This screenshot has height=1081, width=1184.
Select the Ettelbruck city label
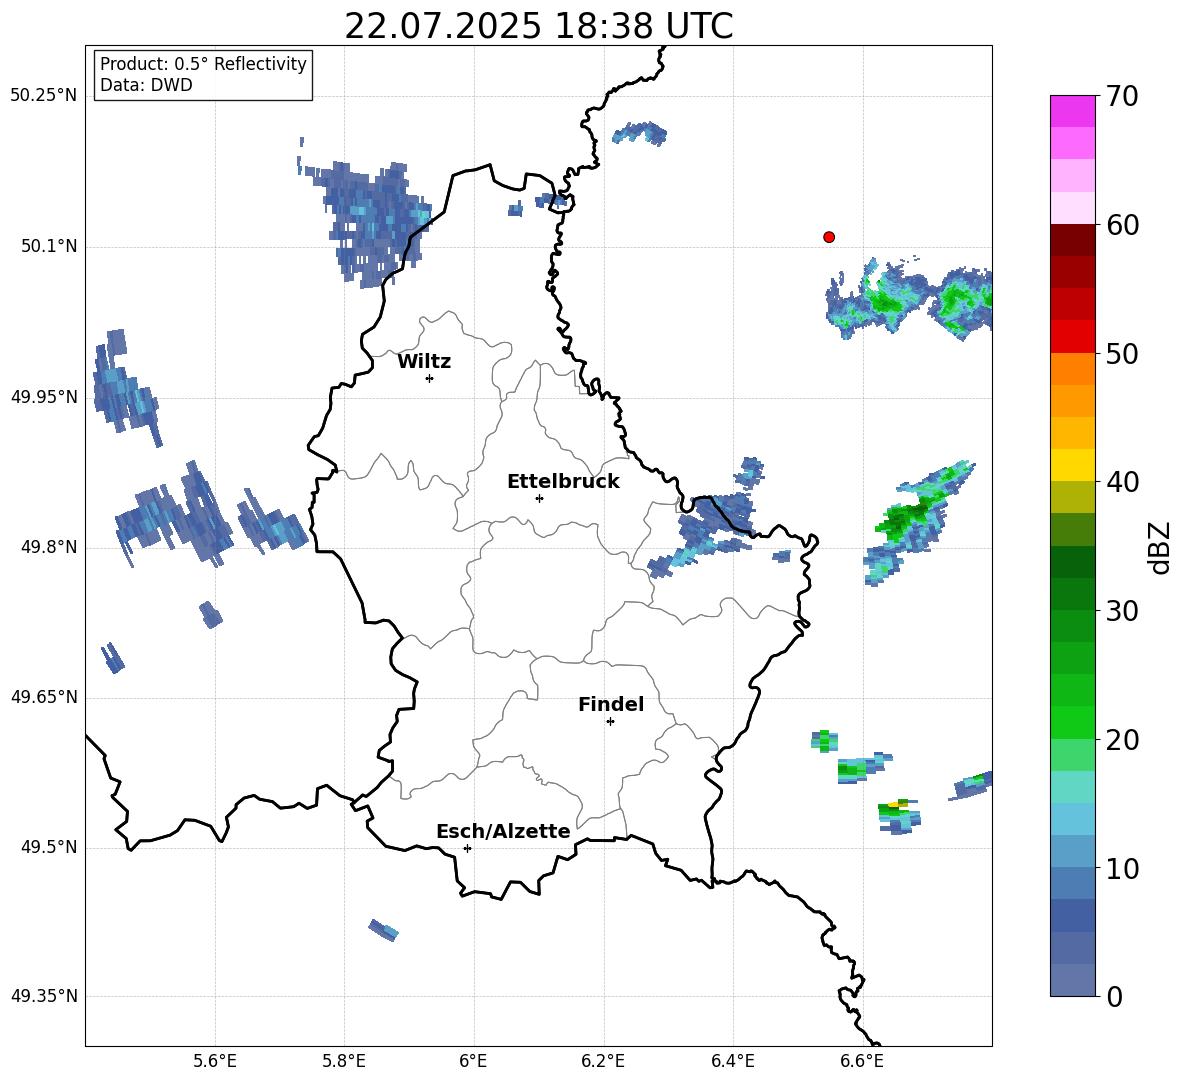click(563, 482)
